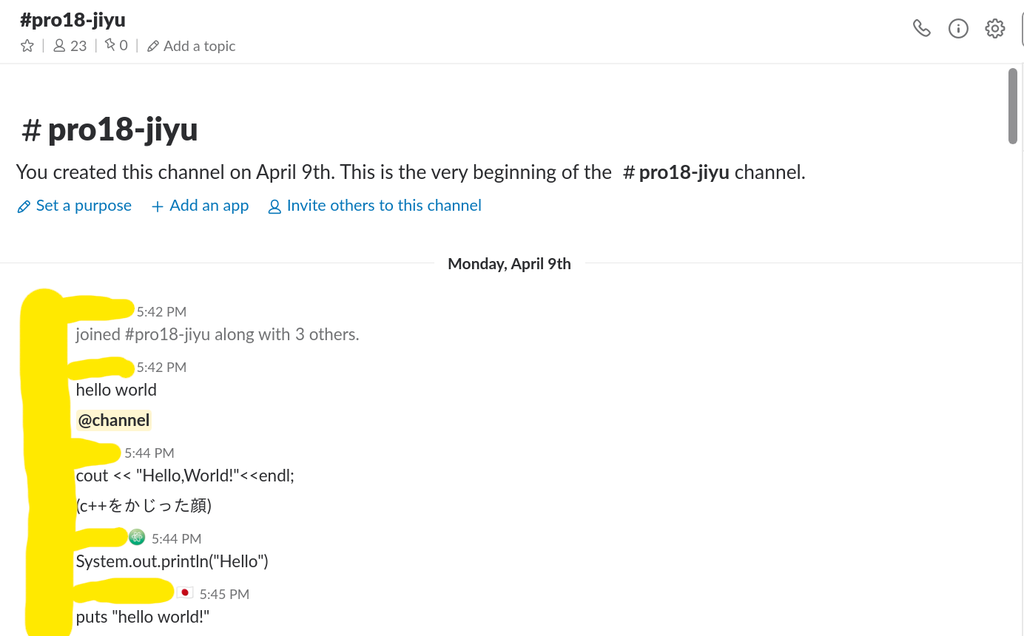Open channel settings gear icon
Screen dimensions: 1024x636
(x=995, y=29)
